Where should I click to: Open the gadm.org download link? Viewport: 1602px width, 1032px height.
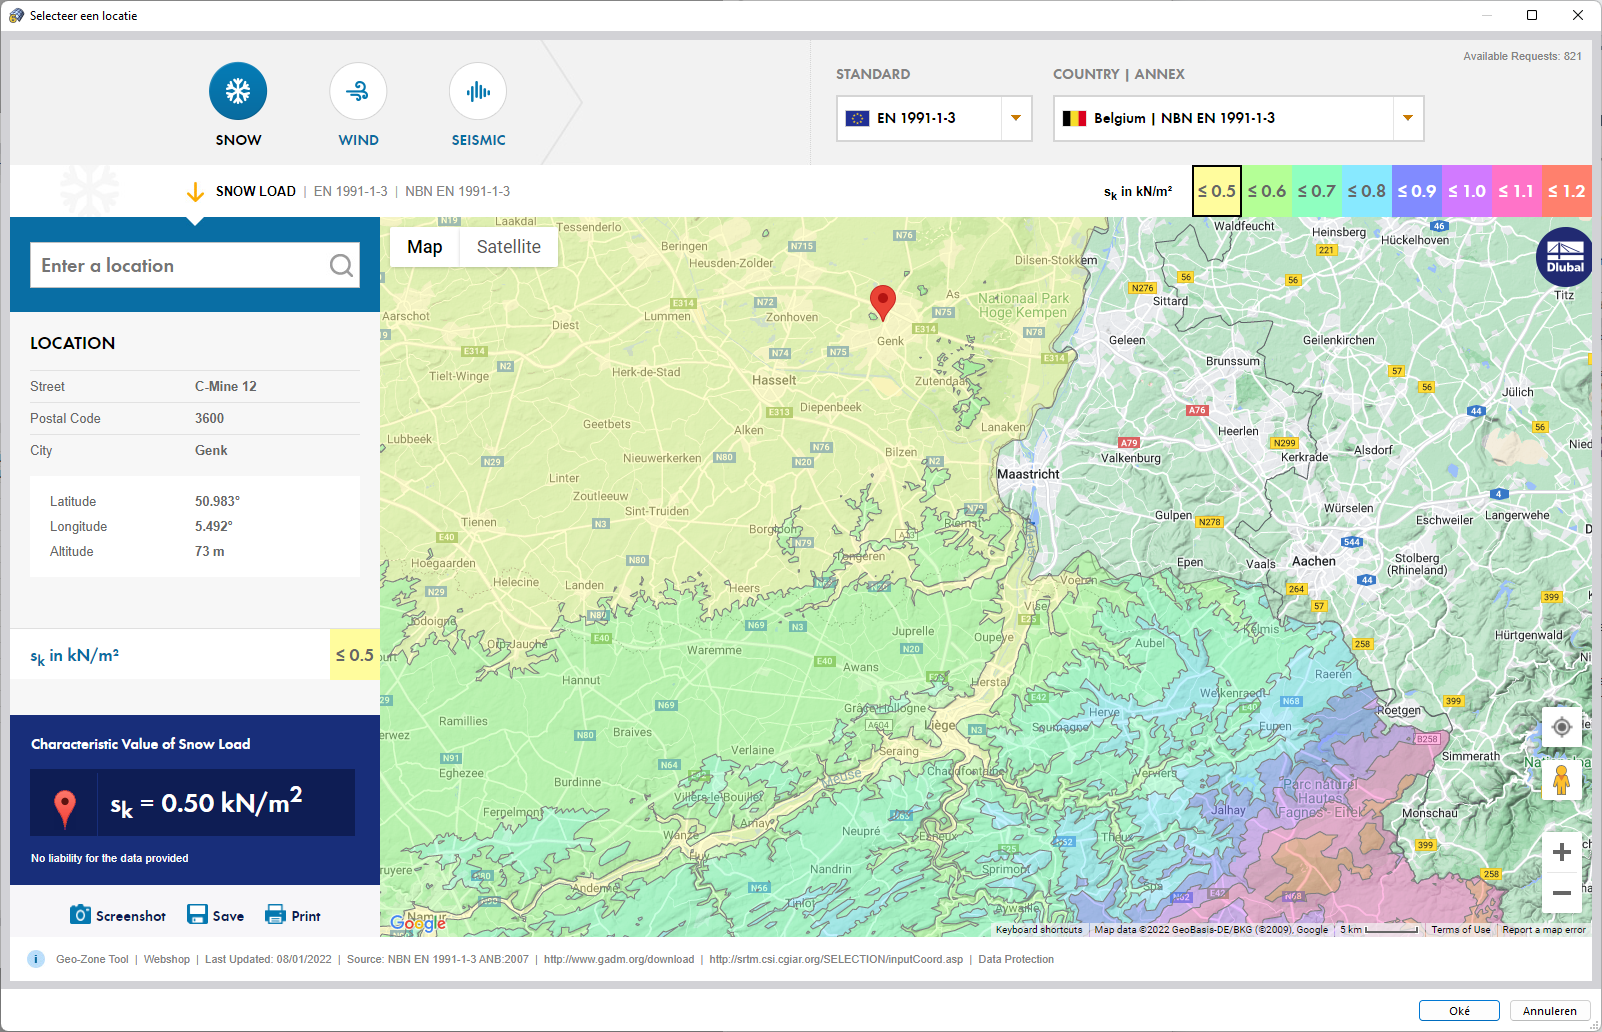619,959
